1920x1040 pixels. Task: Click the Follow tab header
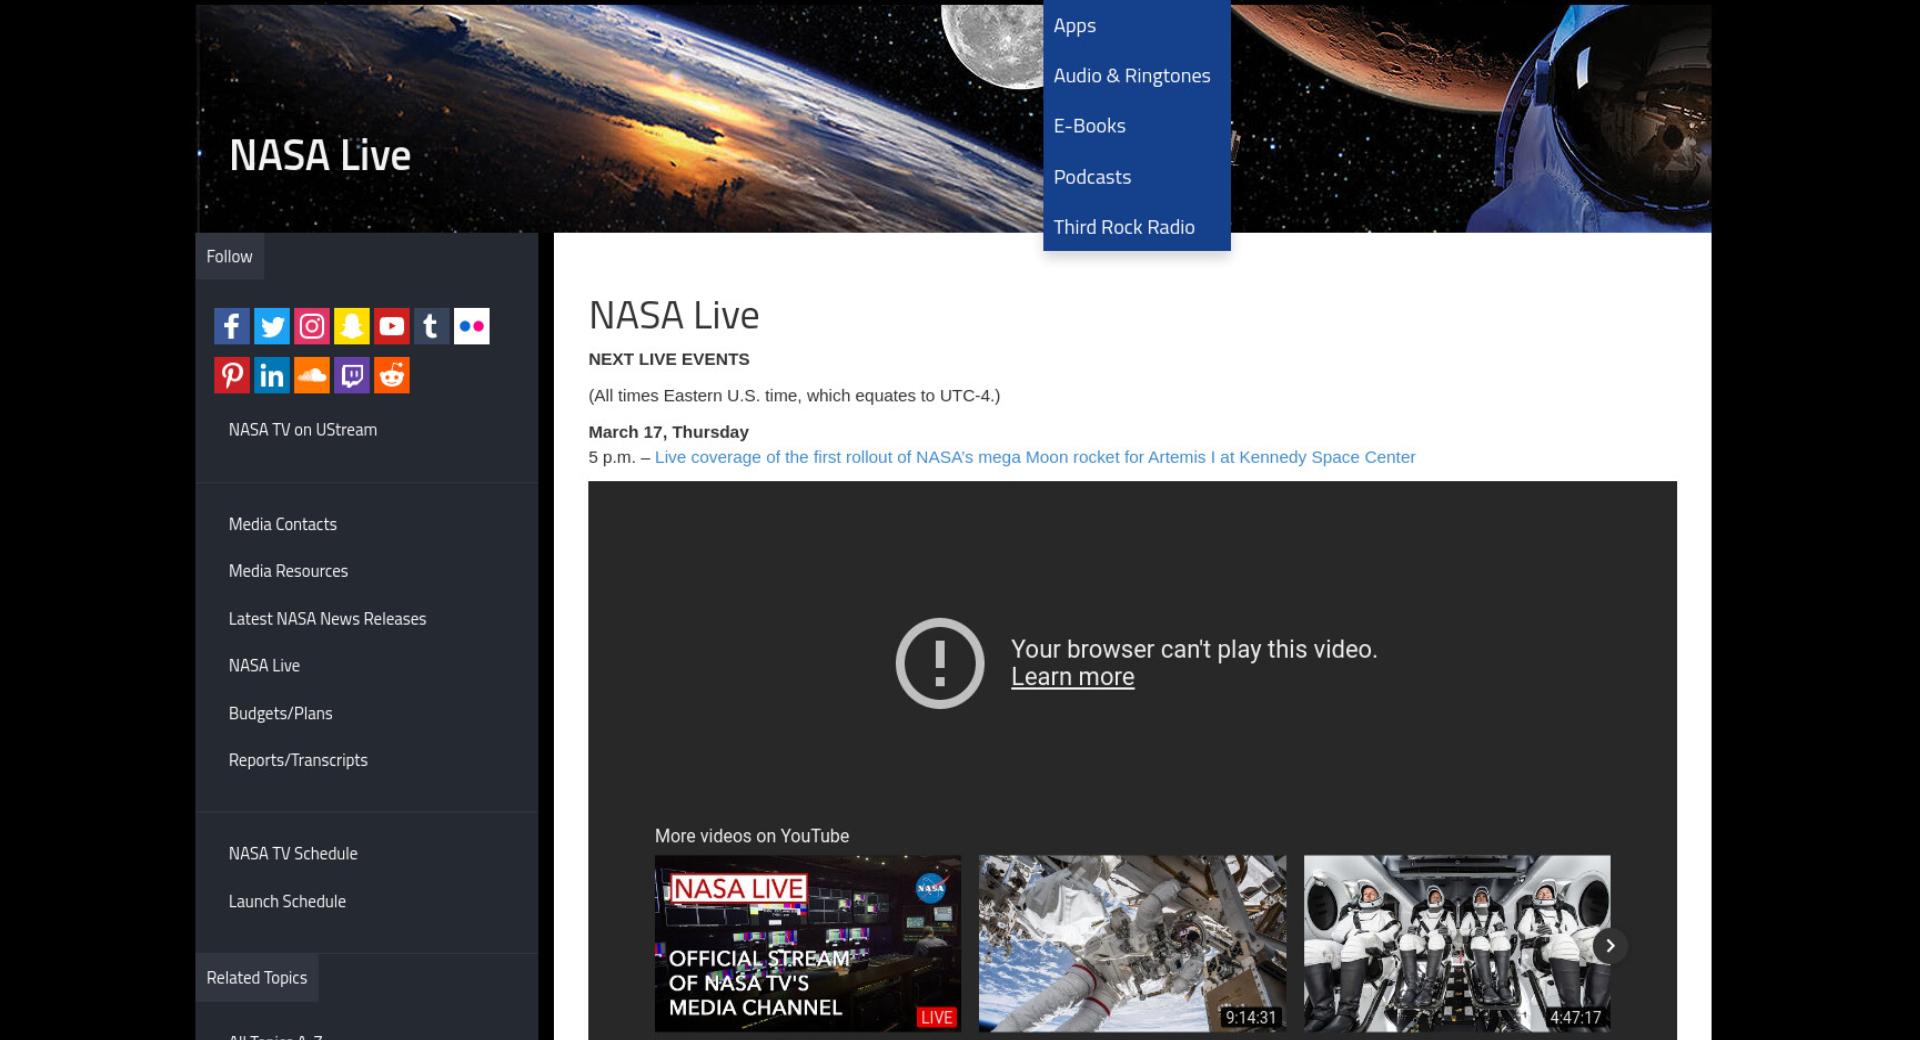click(x=229, y=257)
